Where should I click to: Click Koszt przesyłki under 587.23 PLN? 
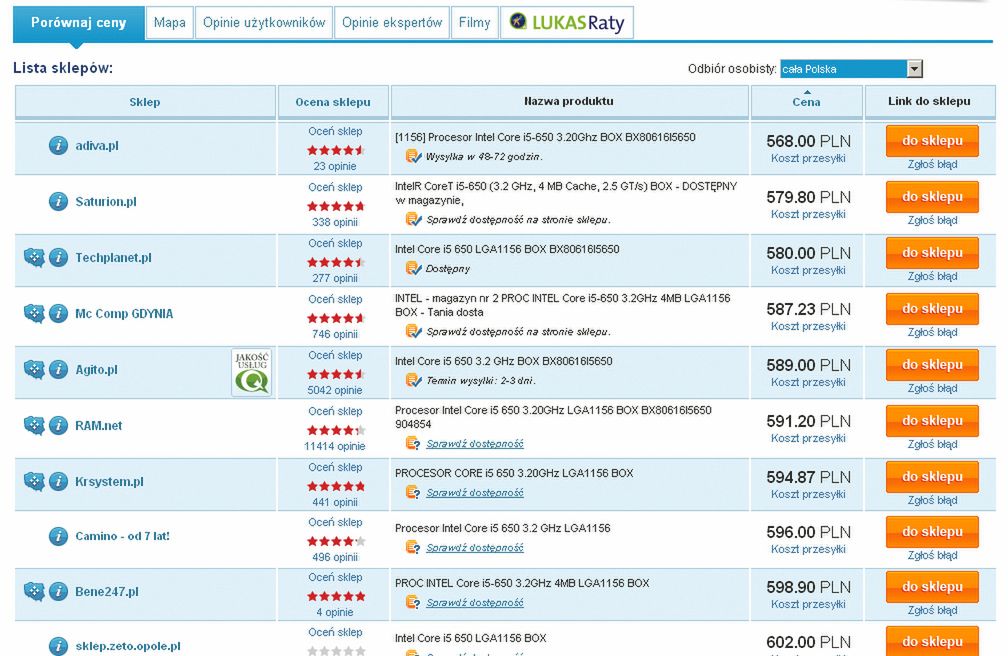[808, 326]
